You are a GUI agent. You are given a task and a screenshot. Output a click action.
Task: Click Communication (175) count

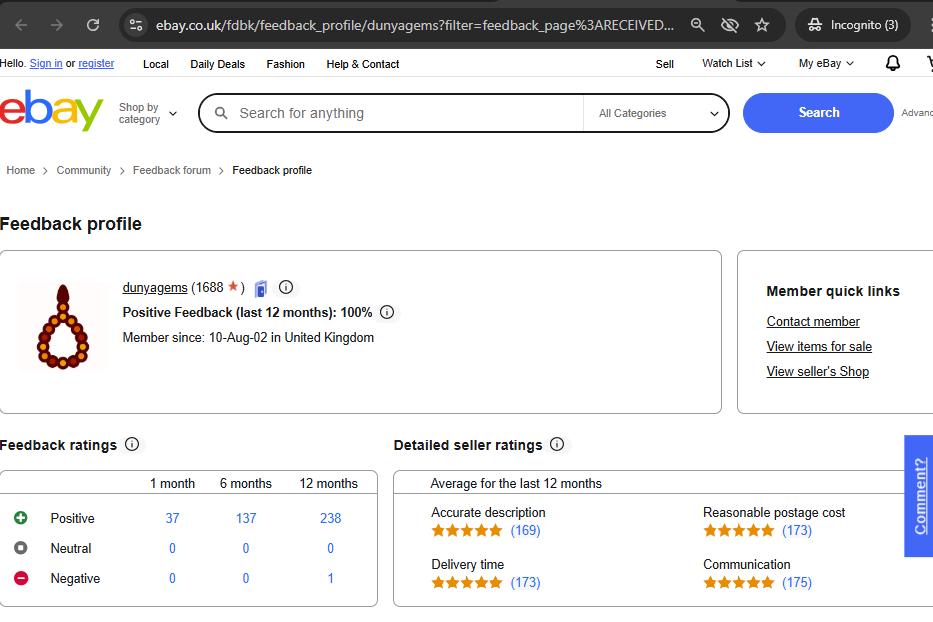[797, 582]
